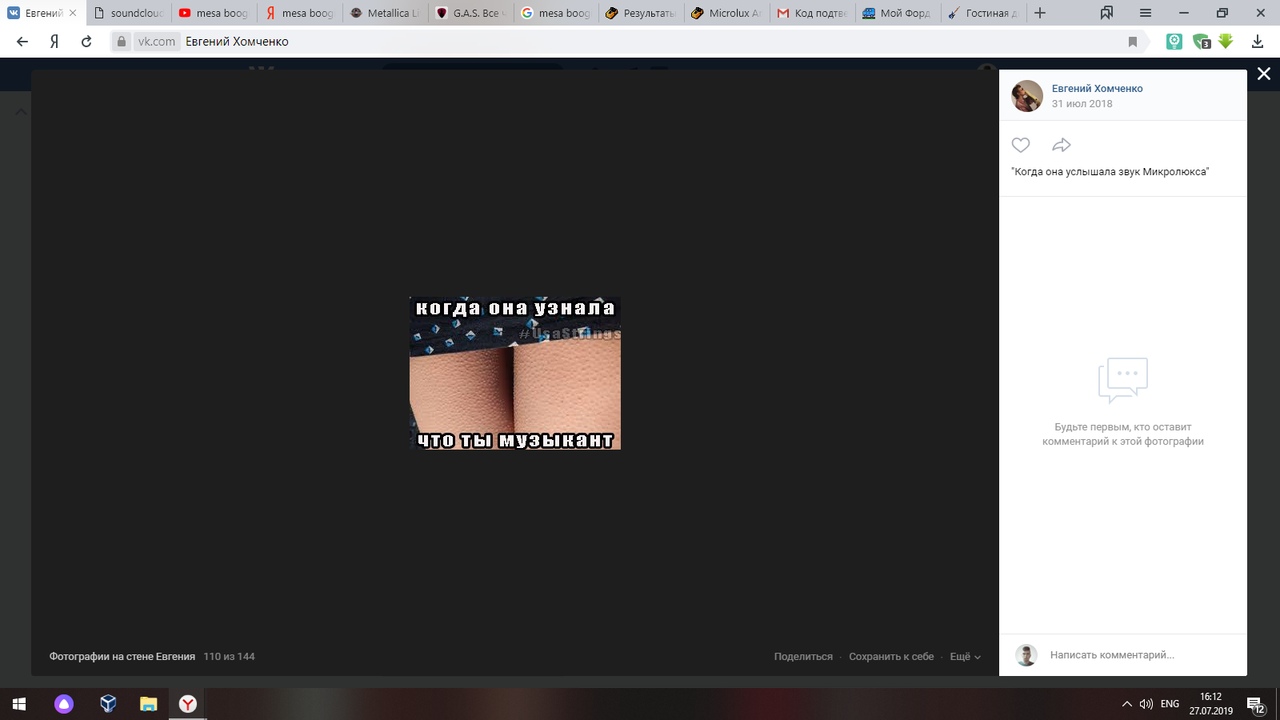Switch to the Результаты tab

point(639,13)
